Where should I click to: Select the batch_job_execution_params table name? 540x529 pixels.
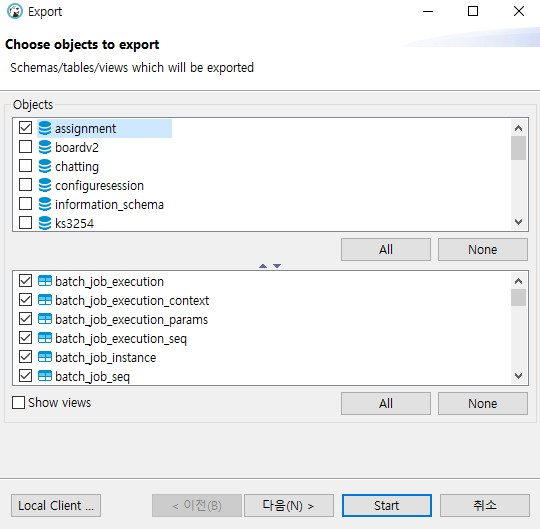(x=132, y=320)
